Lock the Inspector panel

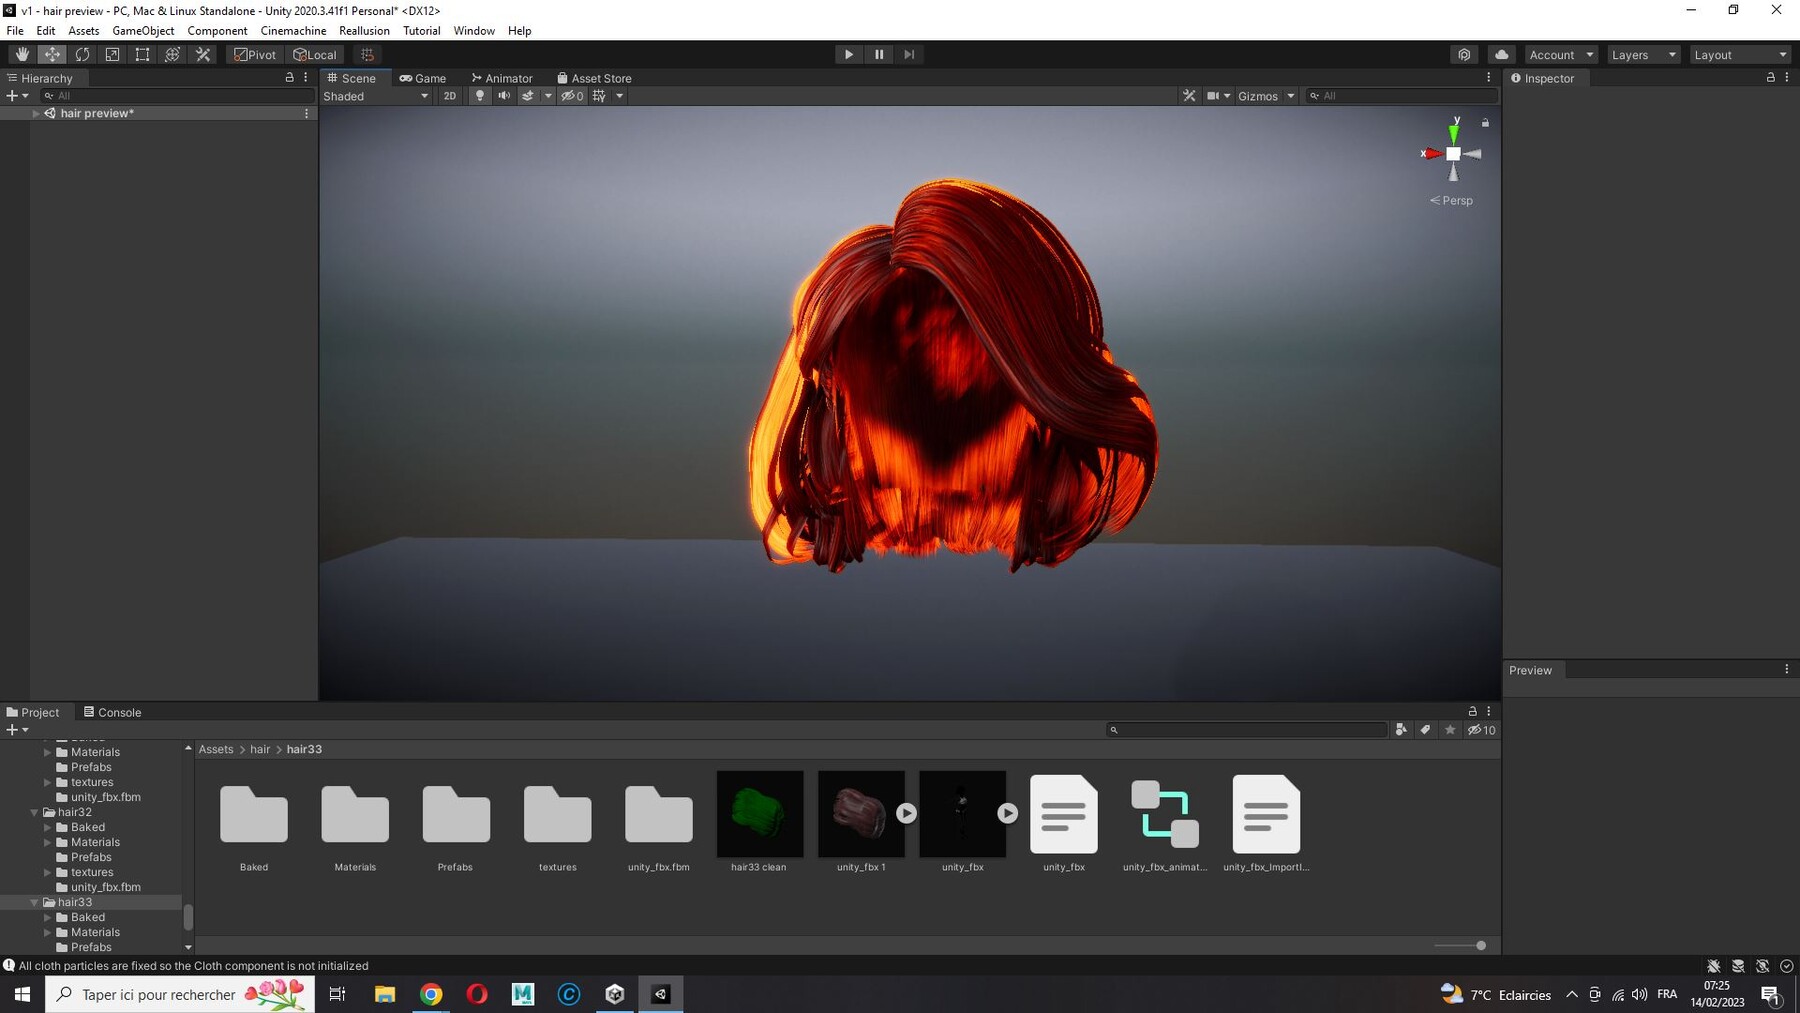coord(1771,77)
